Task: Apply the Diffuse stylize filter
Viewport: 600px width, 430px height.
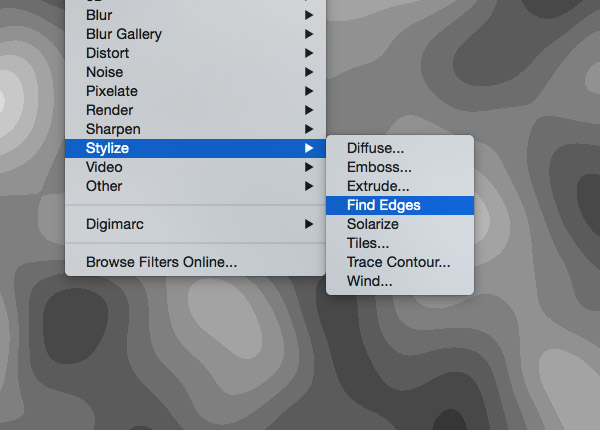Action: 375,148
